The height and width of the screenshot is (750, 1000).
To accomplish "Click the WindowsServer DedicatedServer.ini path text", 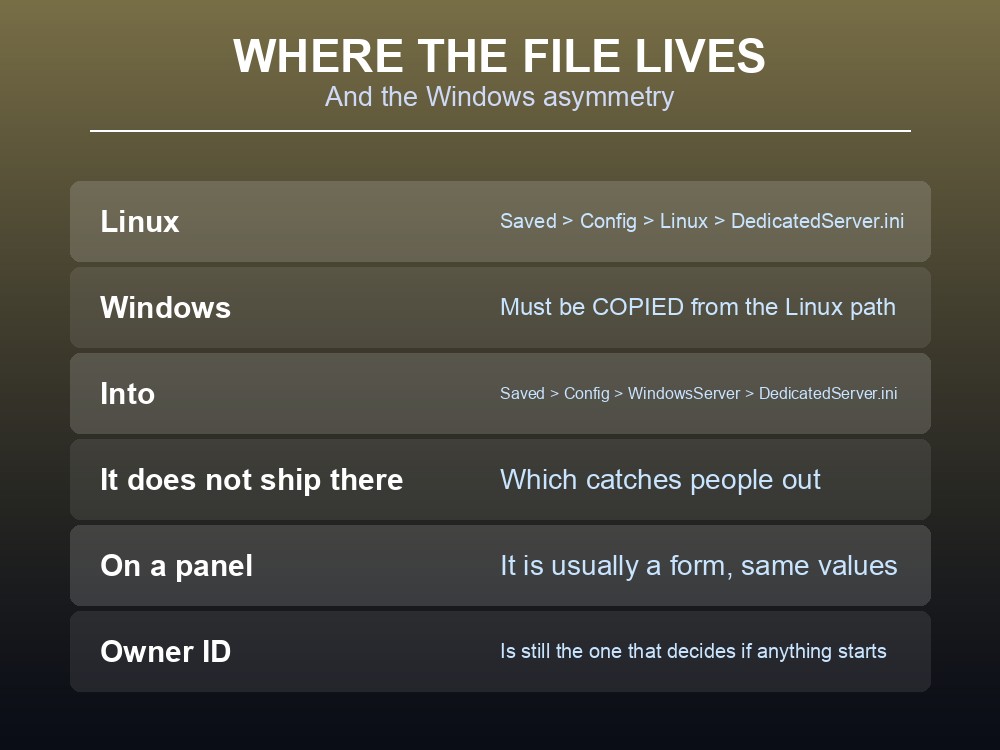I will 698,393.
